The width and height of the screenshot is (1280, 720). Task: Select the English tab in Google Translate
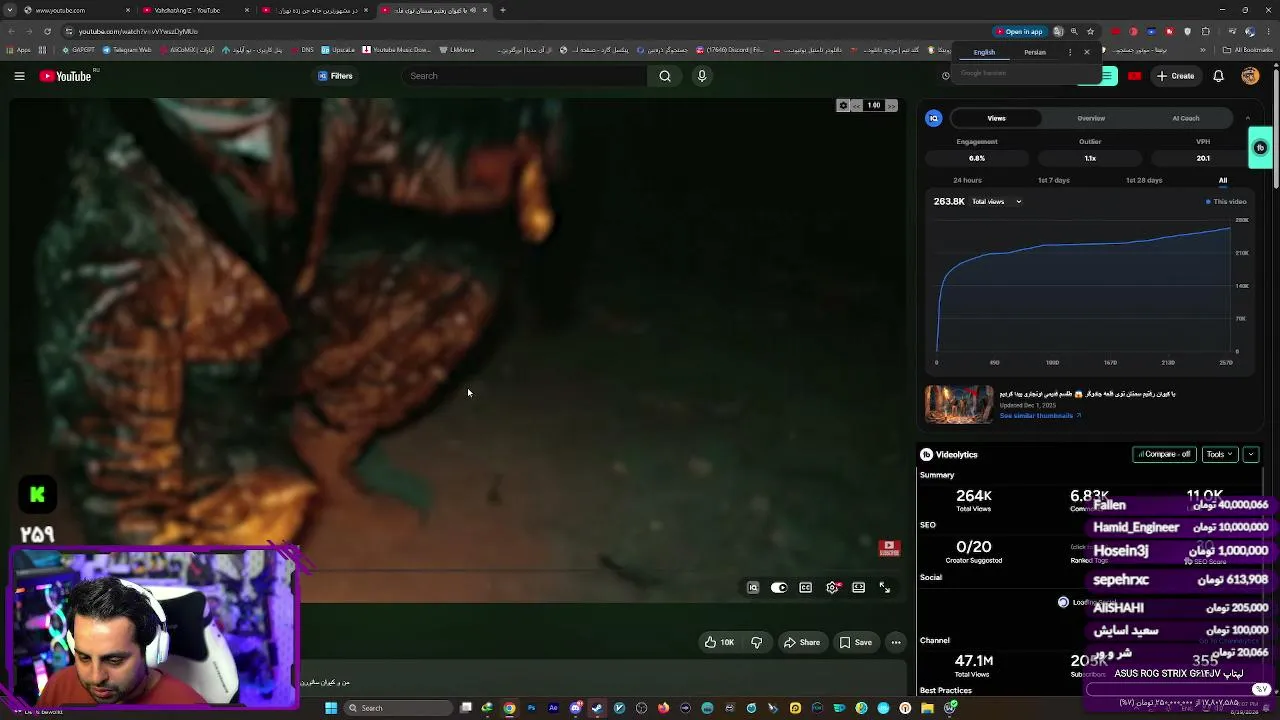point(984,52)
